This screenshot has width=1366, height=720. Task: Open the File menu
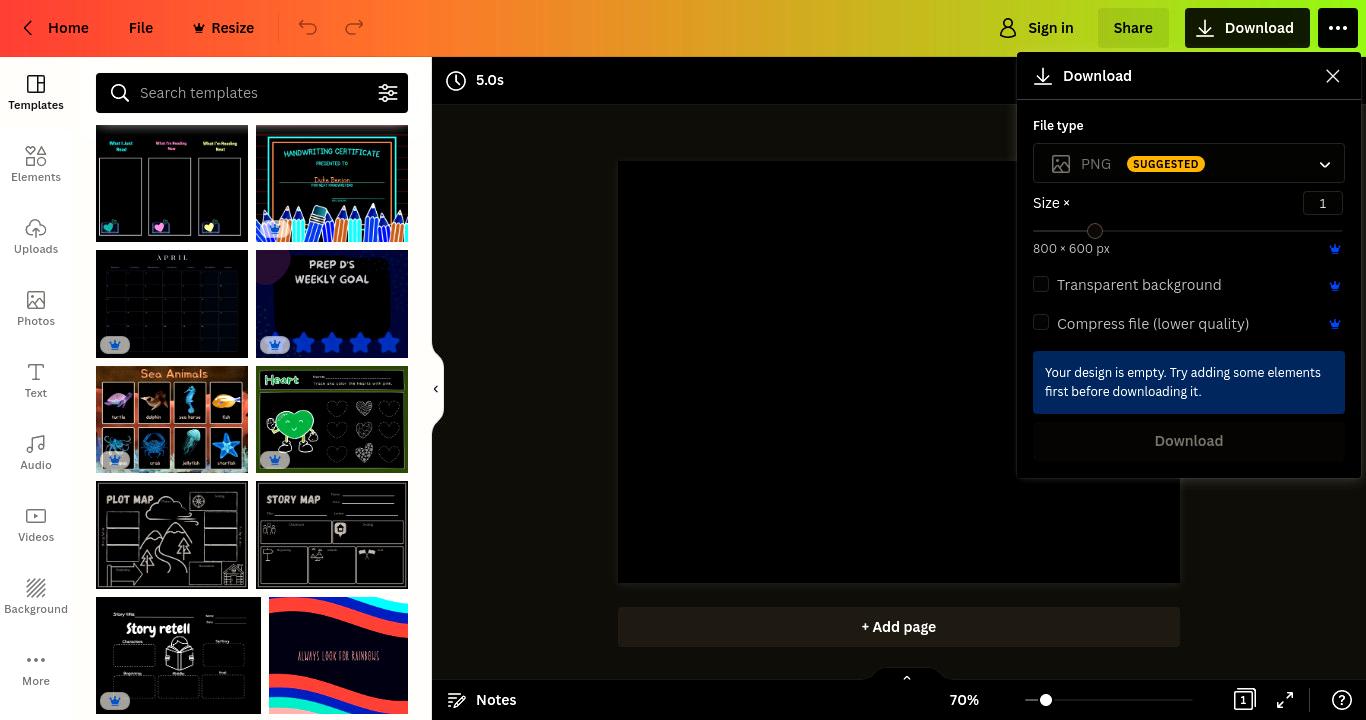pos(141,28)
